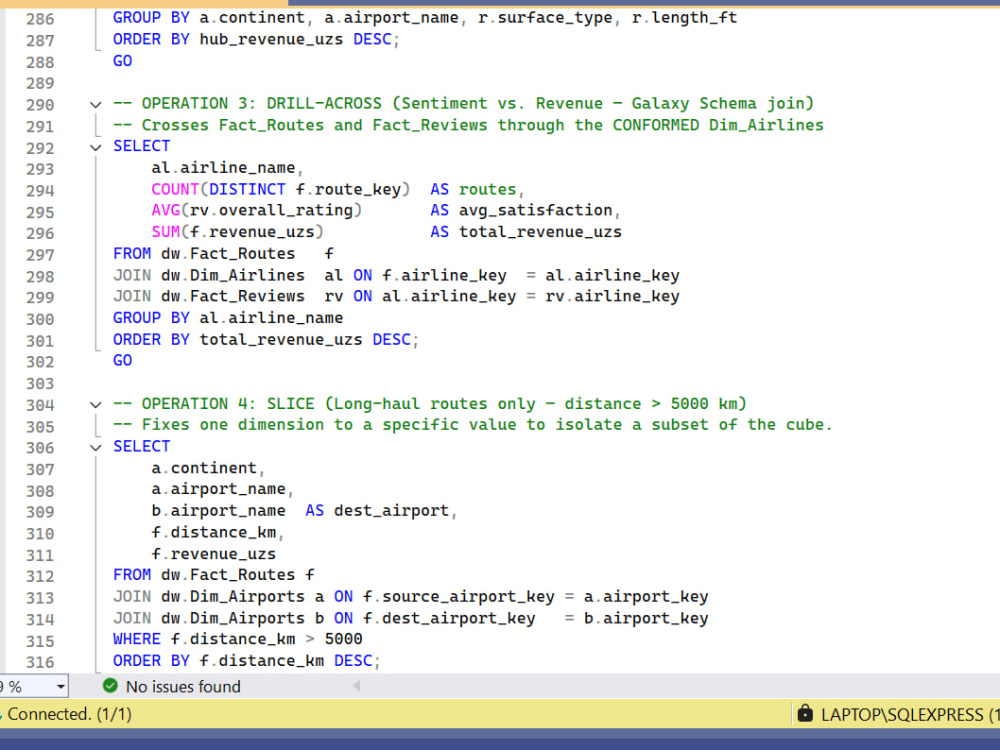Click 'f.revenue_uzs' on line 311
1000x750 pixels.
214,554
